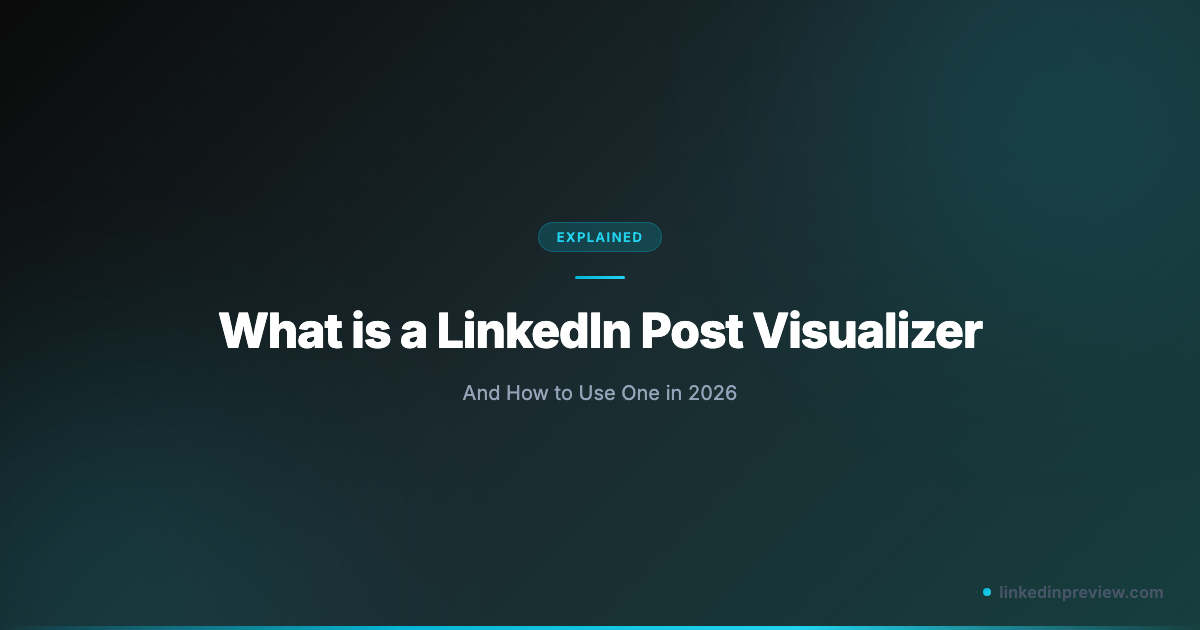The width and height of the screenshot is (1200, 630).
Task: Click the linkedinpreview.com text
Action: [x=1081, y=592]
